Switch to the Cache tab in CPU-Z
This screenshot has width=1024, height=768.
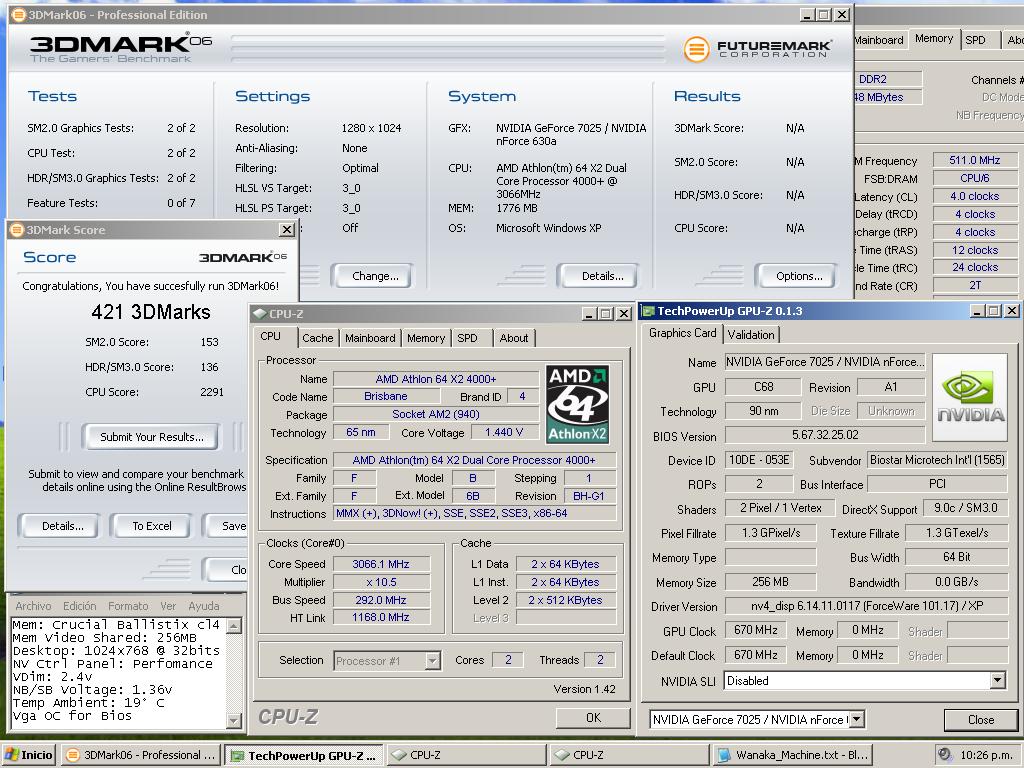[x=317, y=338]
